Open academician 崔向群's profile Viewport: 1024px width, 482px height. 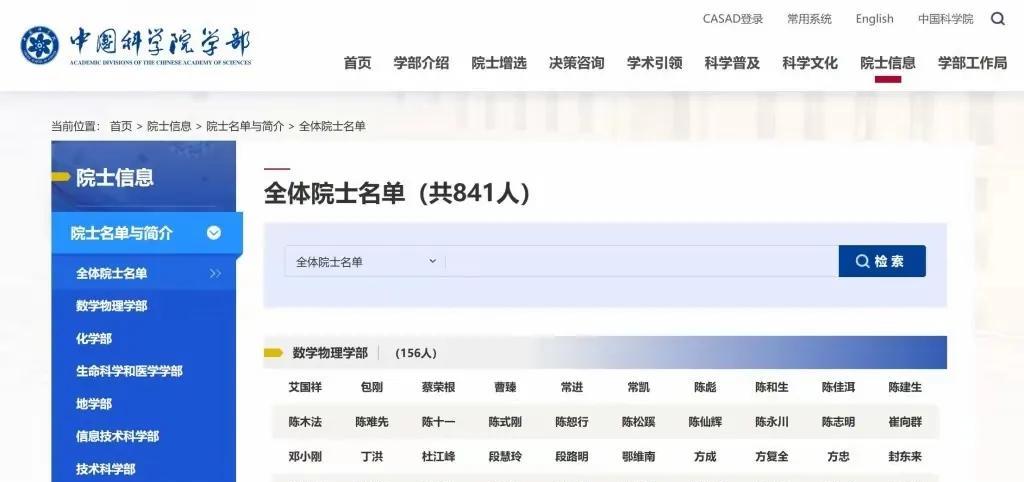[904, 422]
